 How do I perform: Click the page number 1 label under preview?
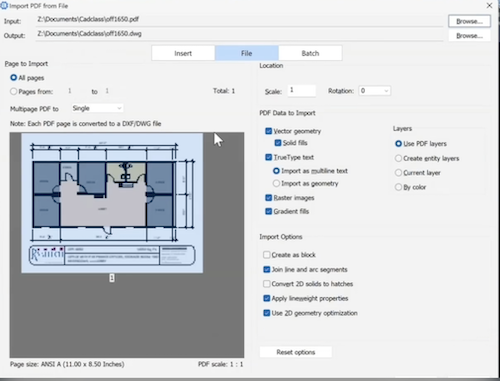(x=112, y=278)
